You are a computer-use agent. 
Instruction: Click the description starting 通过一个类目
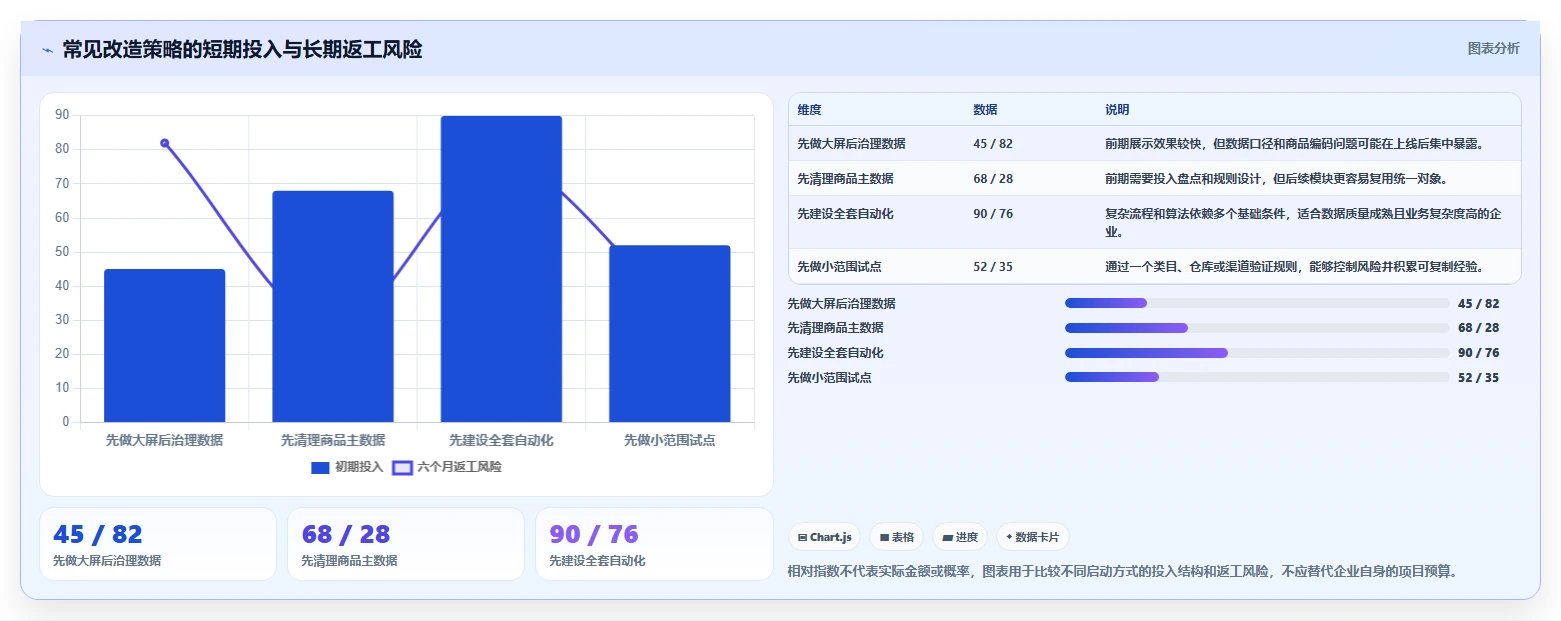[x=1294, y=267]
